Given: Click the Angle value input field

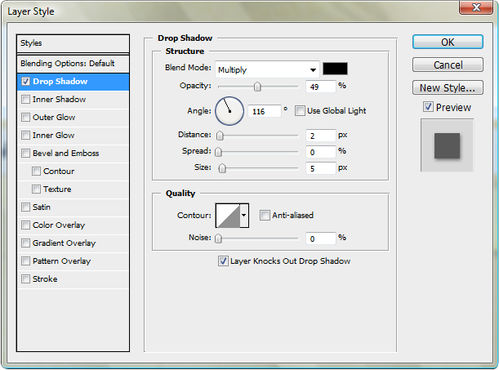Looking at the screenshot, I should (x=265, y=111).
